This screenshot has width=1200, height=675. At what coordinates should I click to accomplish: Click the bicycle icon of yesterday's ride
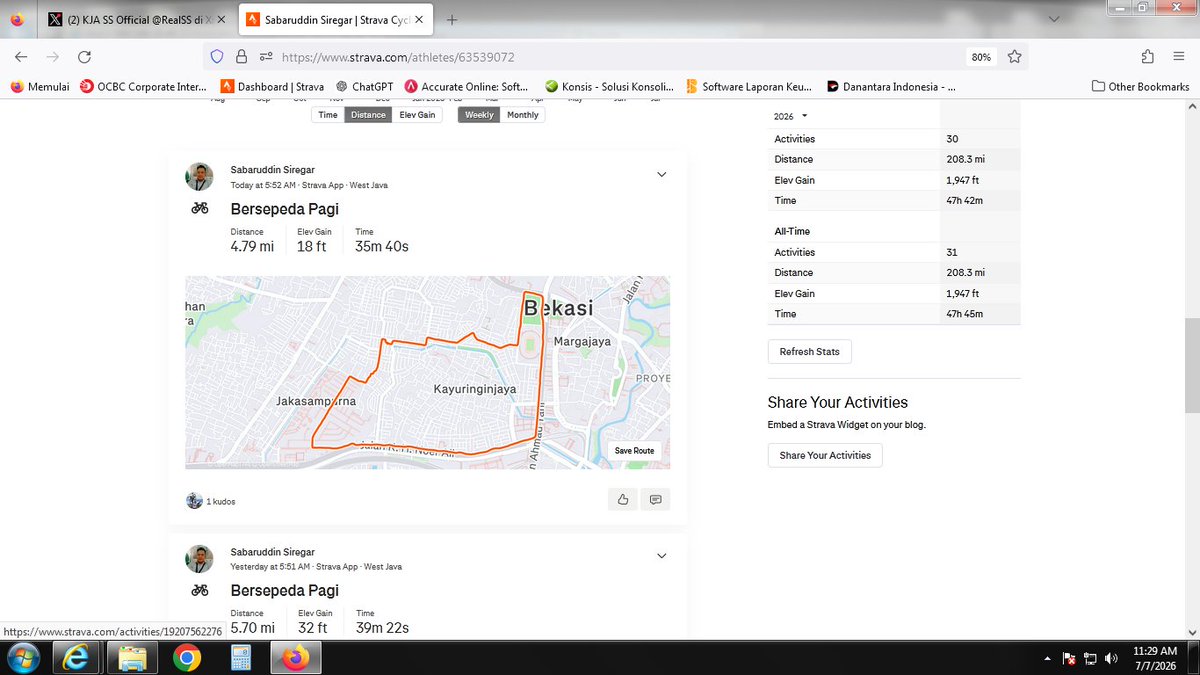tap(200, 590)
